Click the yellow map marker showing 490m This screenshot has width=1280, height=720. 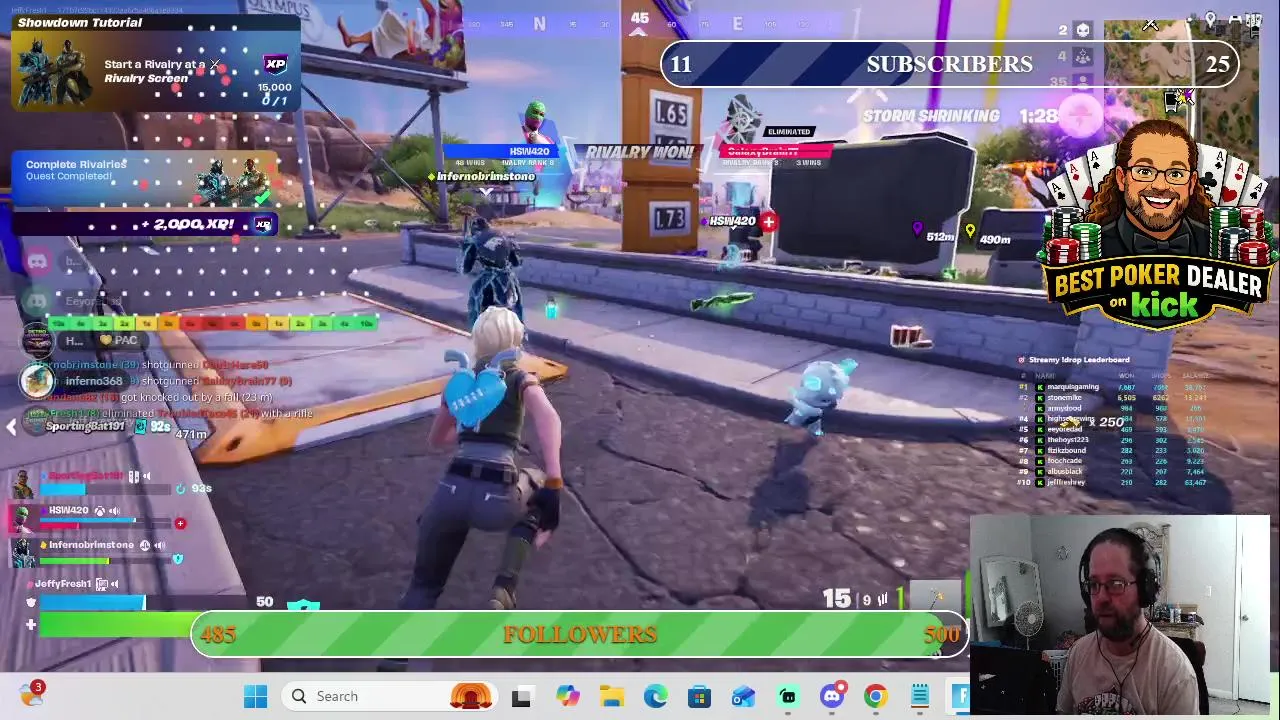coord(970,232)
